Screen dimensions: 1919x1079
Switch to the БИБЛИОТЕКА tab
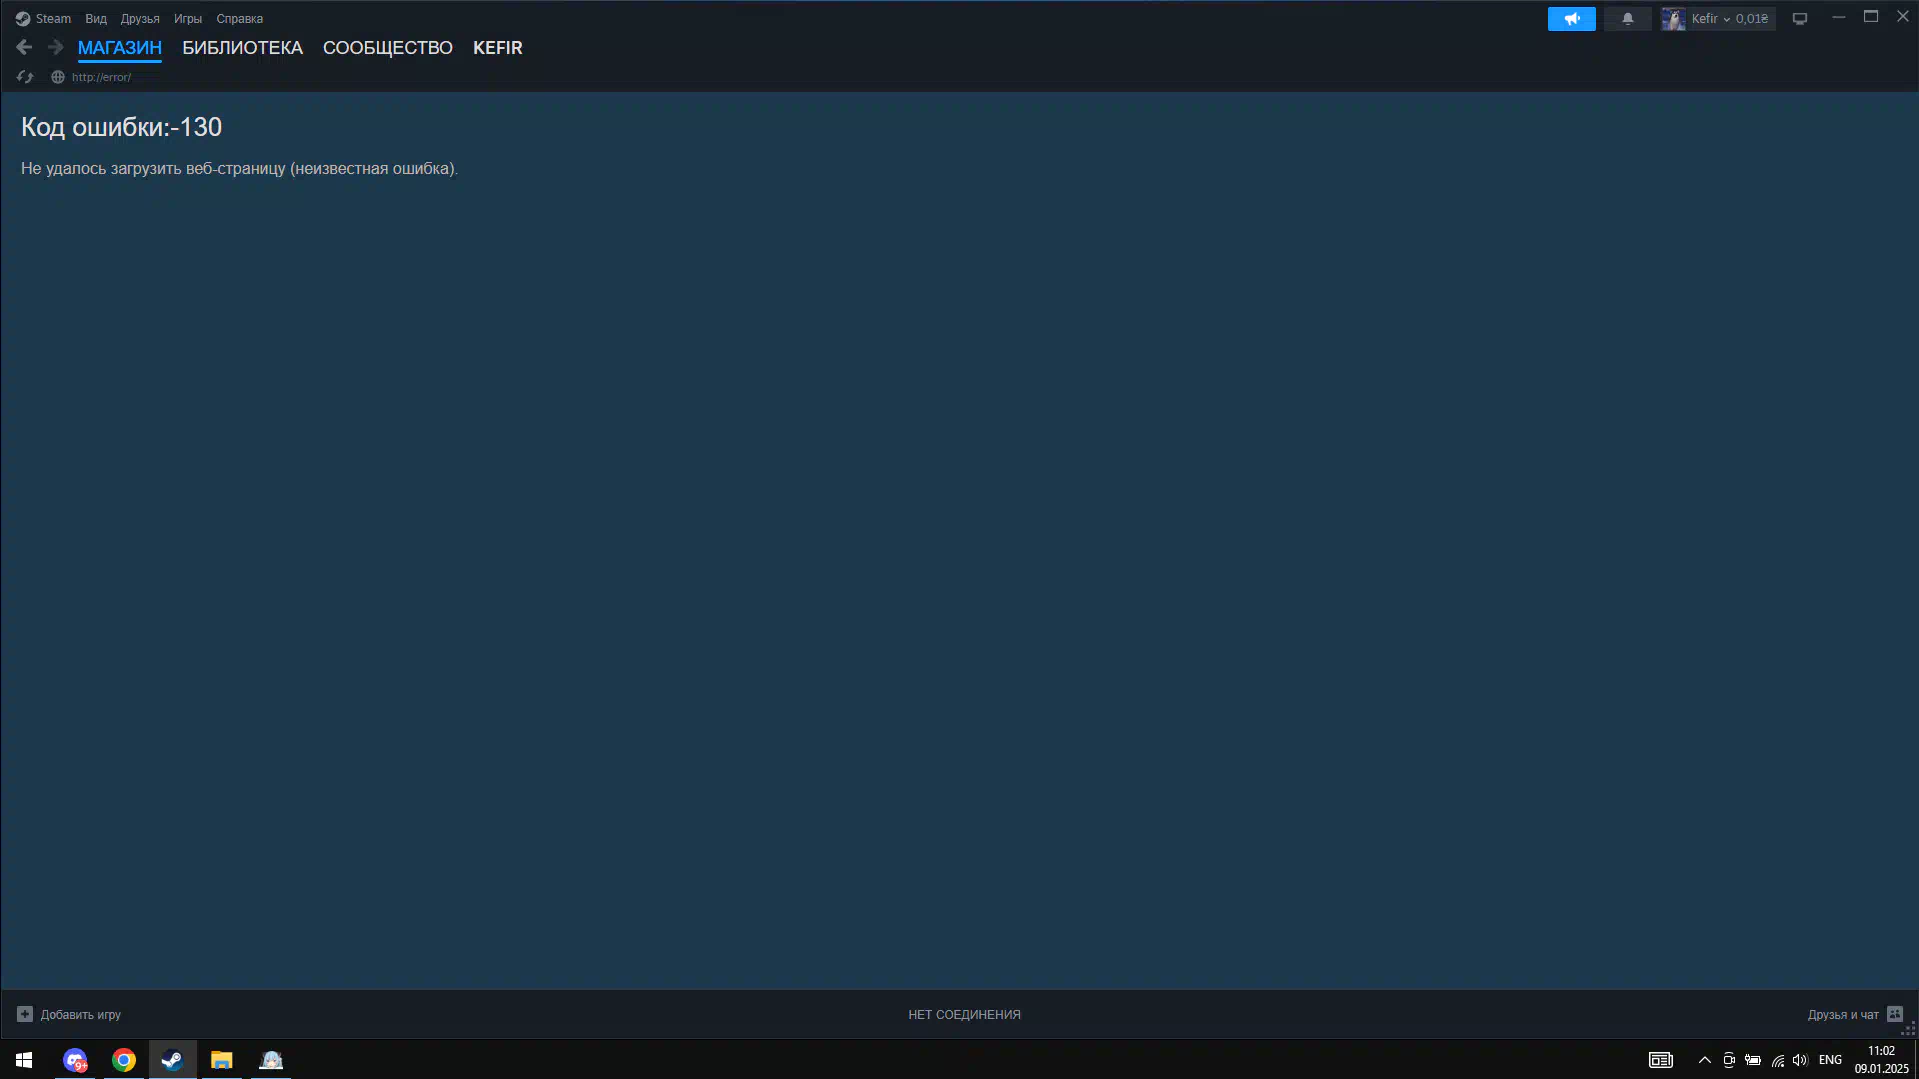click(242, 48)
